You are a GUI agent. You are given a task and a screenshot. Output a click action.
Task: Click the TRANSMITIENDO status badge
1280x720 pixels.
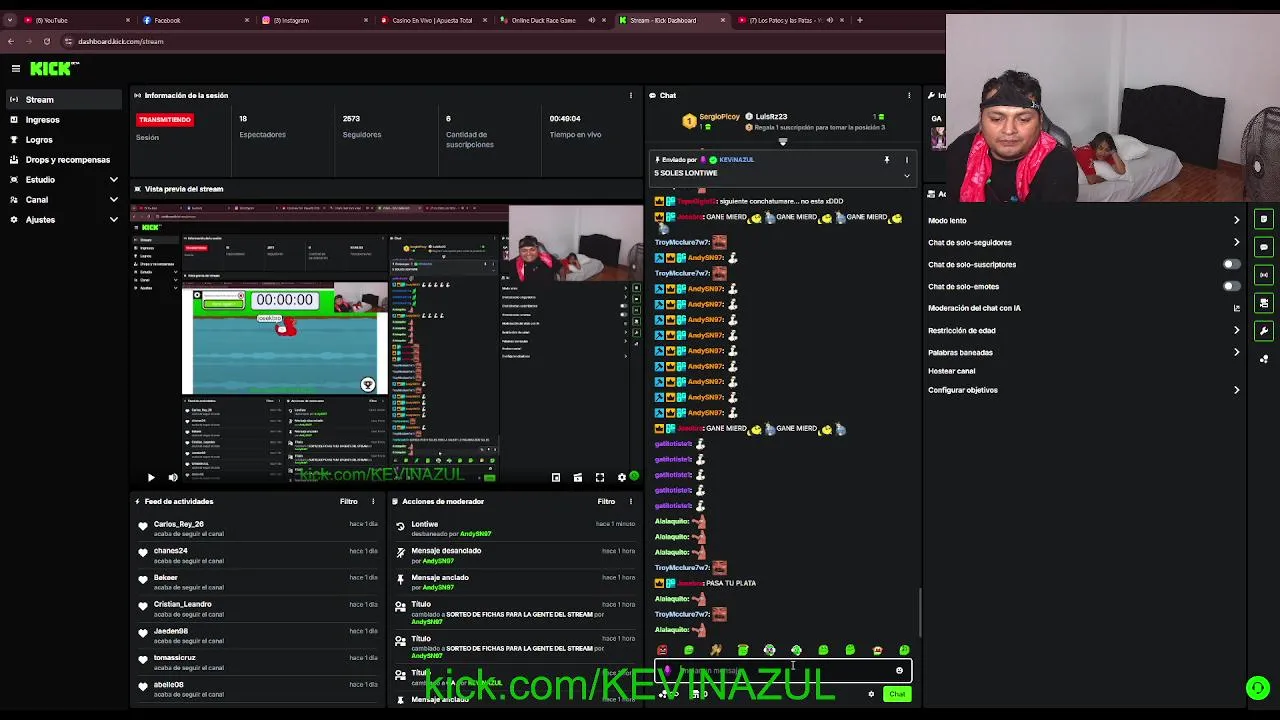click(x=165, y=119)
